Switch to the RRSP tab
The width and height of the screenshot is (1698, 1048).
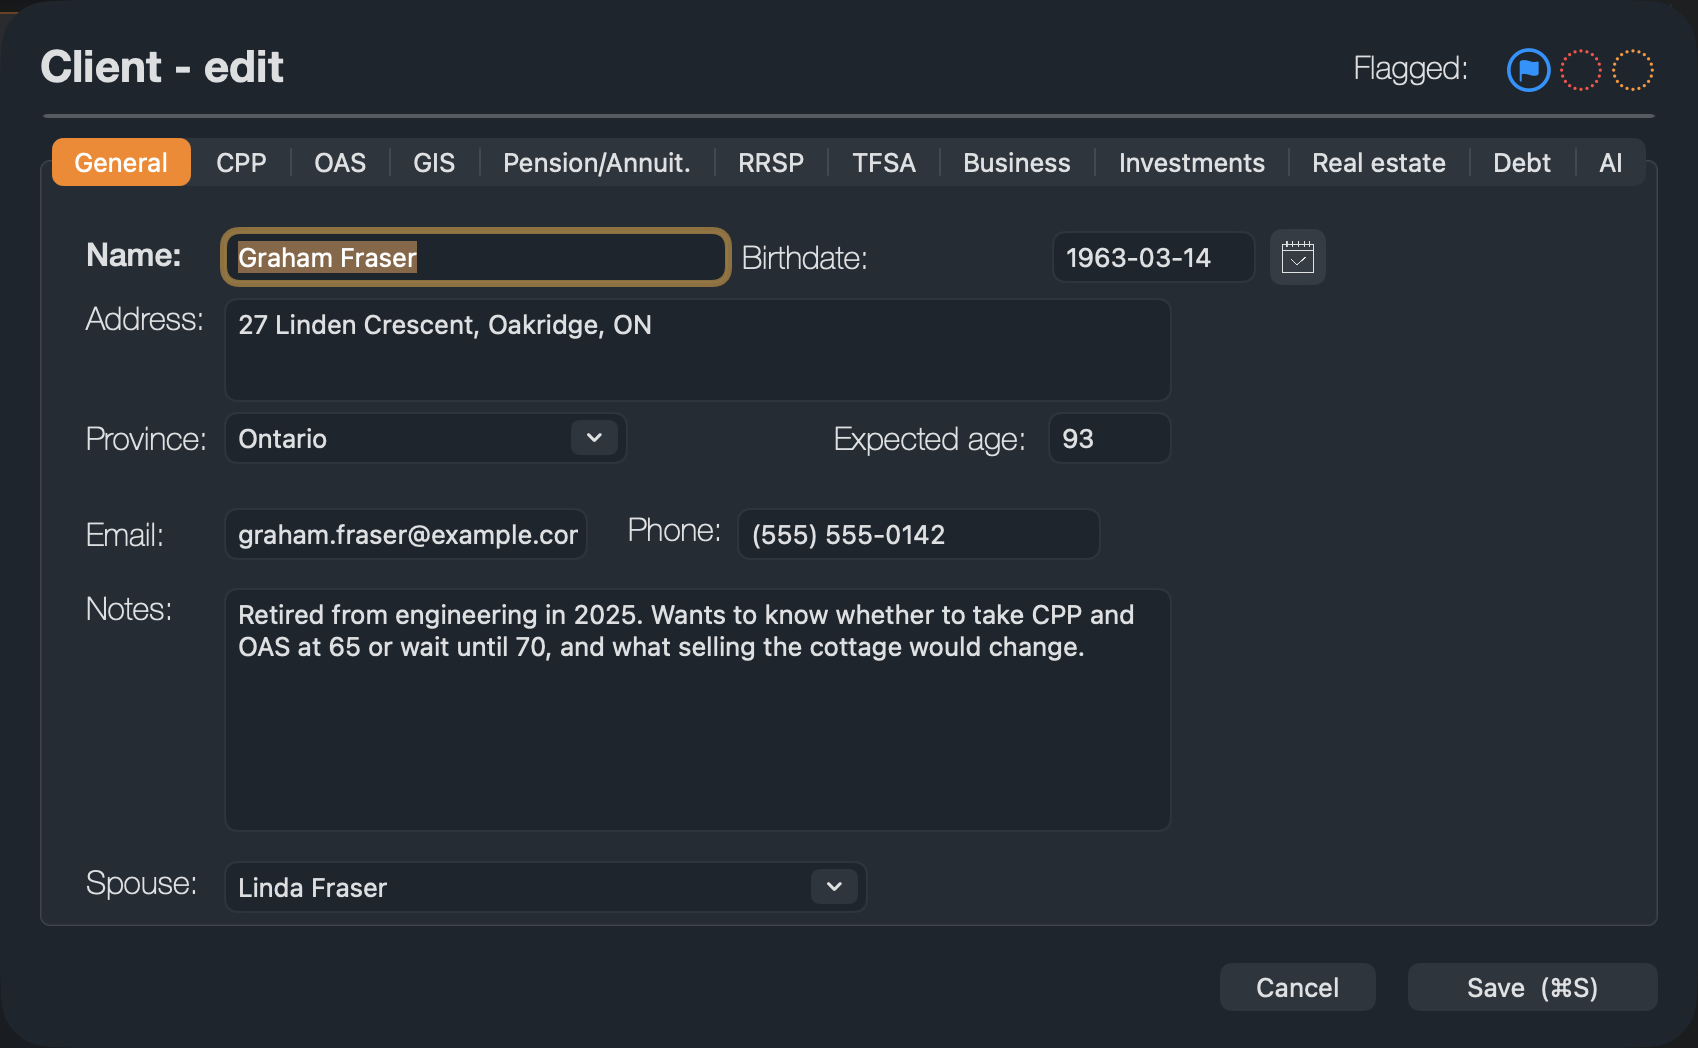click(x=771, y=162)
